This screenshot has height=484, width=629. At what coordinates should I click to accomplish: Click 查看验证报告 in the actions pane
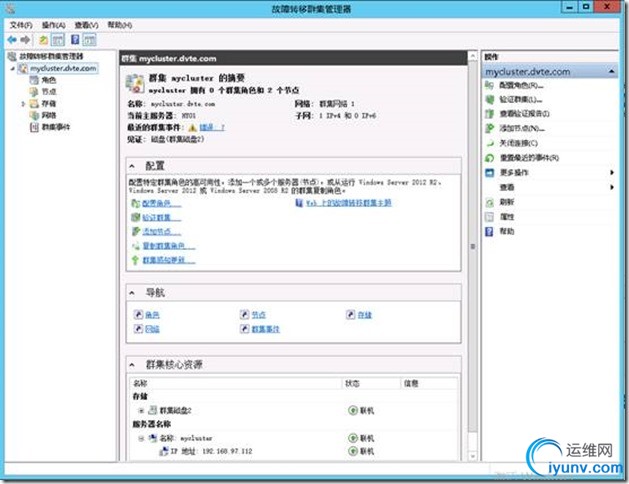(524, 114)
